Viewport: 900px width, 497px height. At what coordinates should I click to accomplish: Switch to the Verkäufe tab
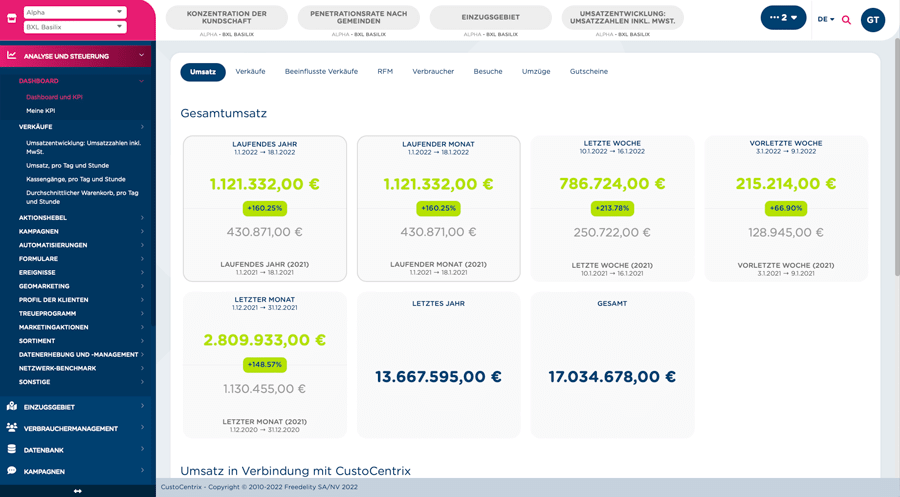click(250, 72)
